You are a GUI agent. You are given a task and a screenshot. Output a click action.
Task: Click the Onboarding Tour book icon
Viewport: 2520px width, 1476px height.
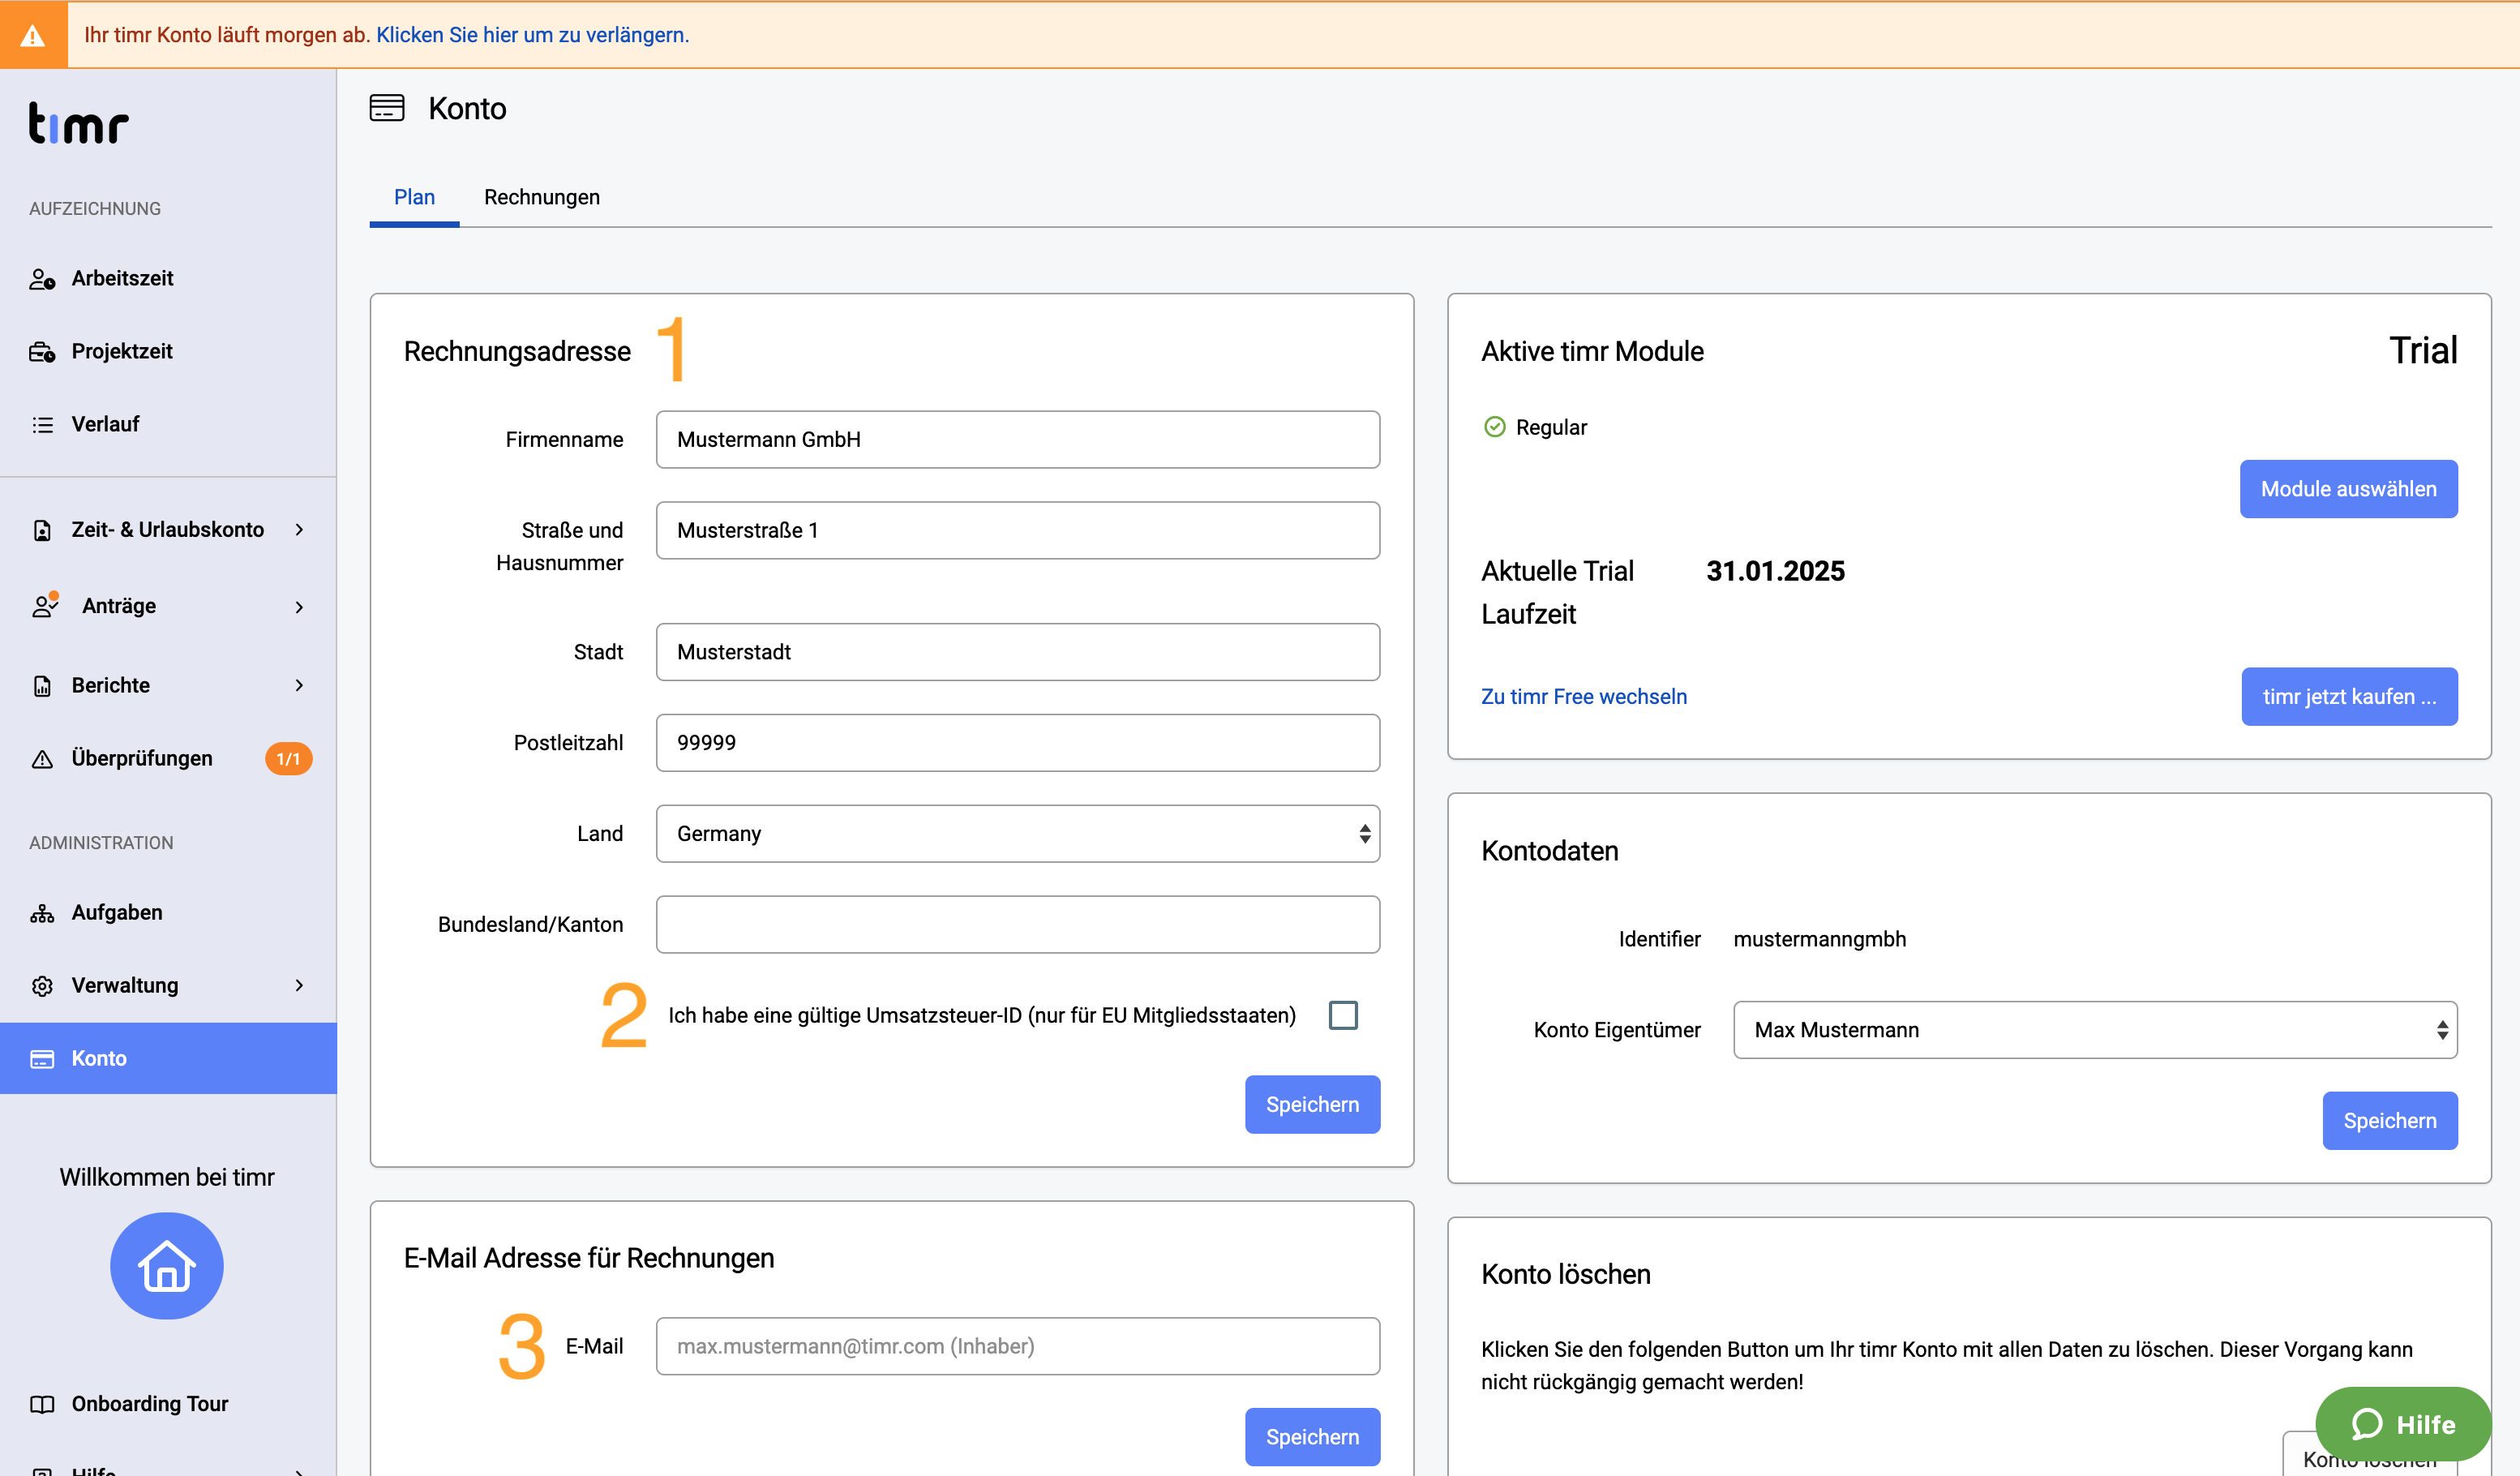pyautogui.click(x=42, y=1404)
